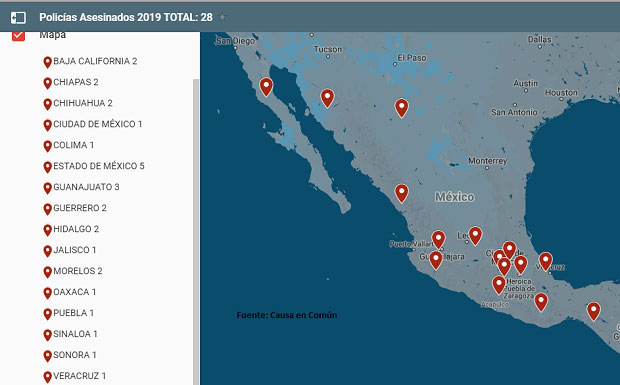Click the Fuente: Causa en Común caption
The width and height of the screenshot is (620, 385).
click(287, 315)
